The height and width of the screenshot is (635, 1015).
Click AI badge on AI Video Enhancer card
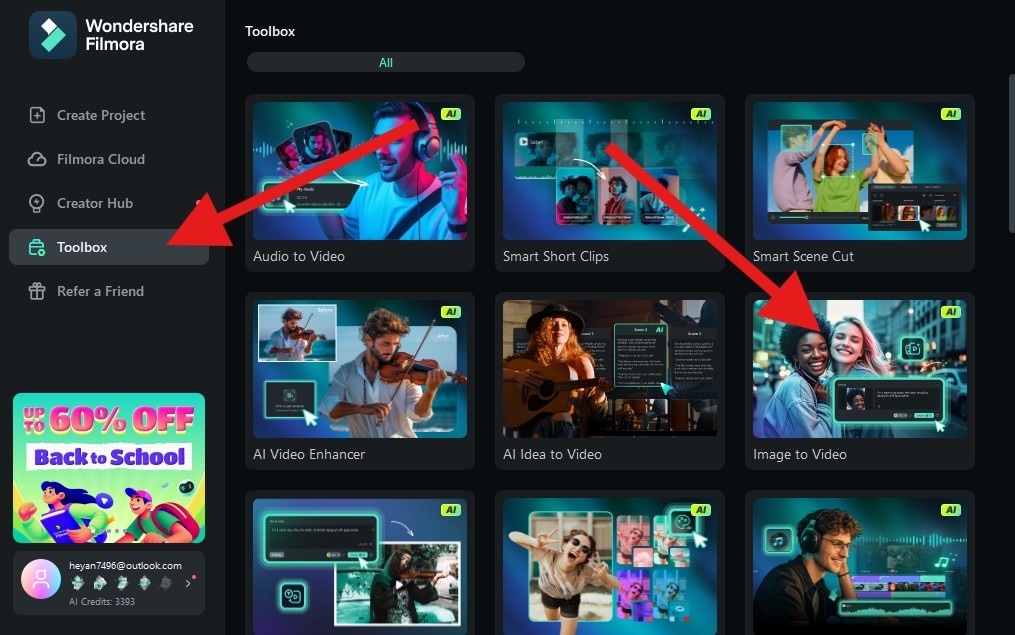451,312
